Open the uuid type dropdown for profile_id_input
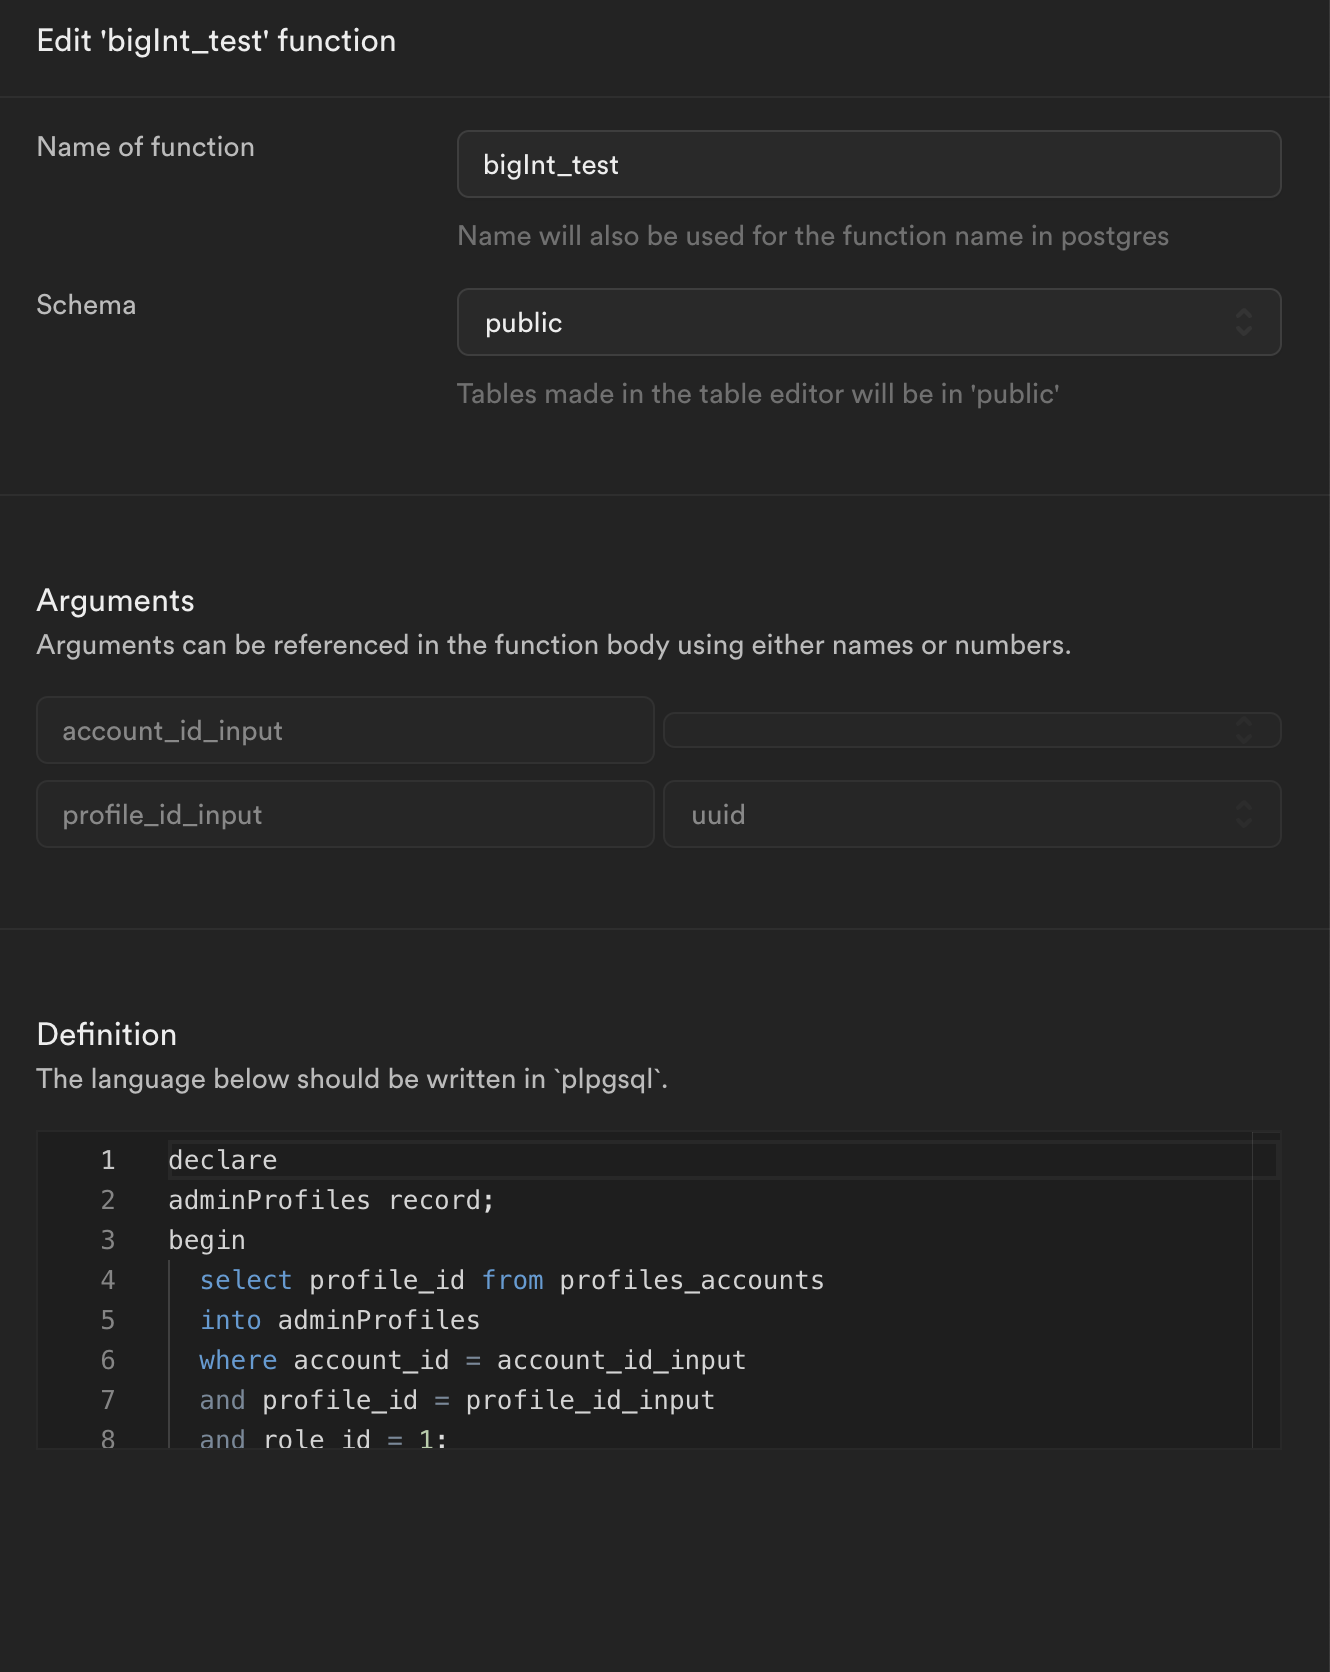The image size is (1330, 1672). (x=970, y=814)
